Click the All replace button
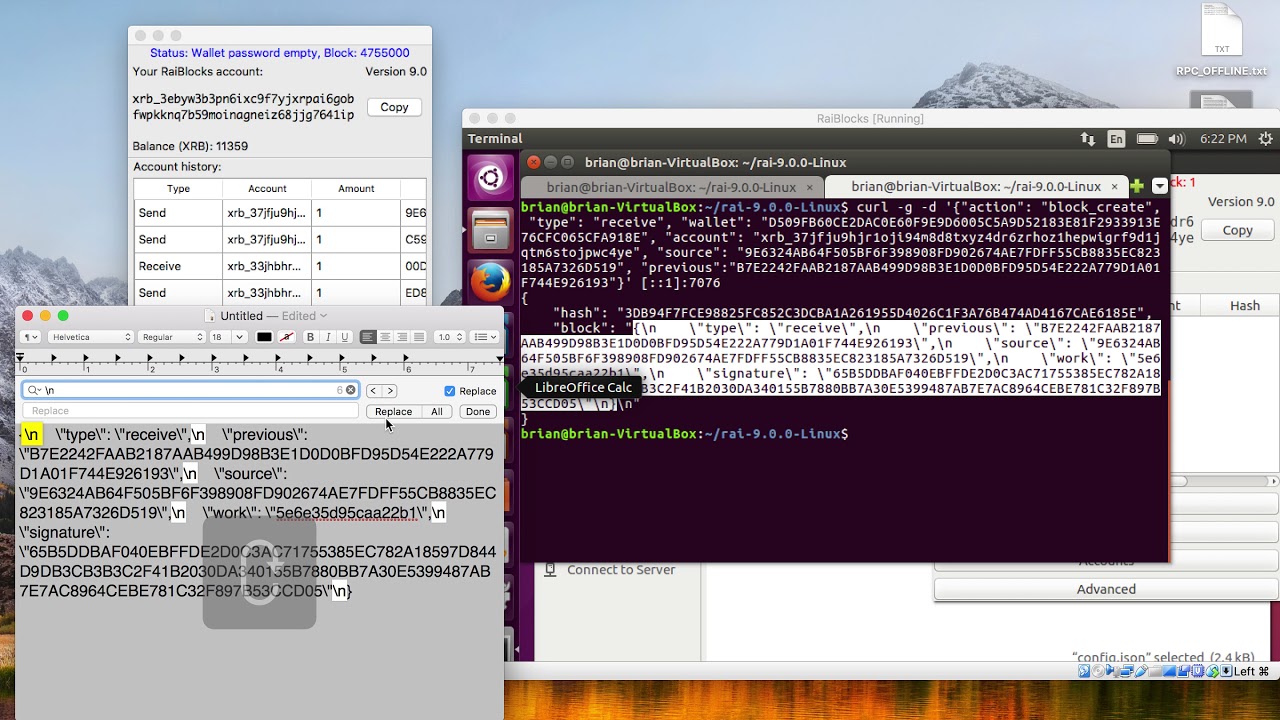This screenshot has width=1280, height=720. coord(437,411)
